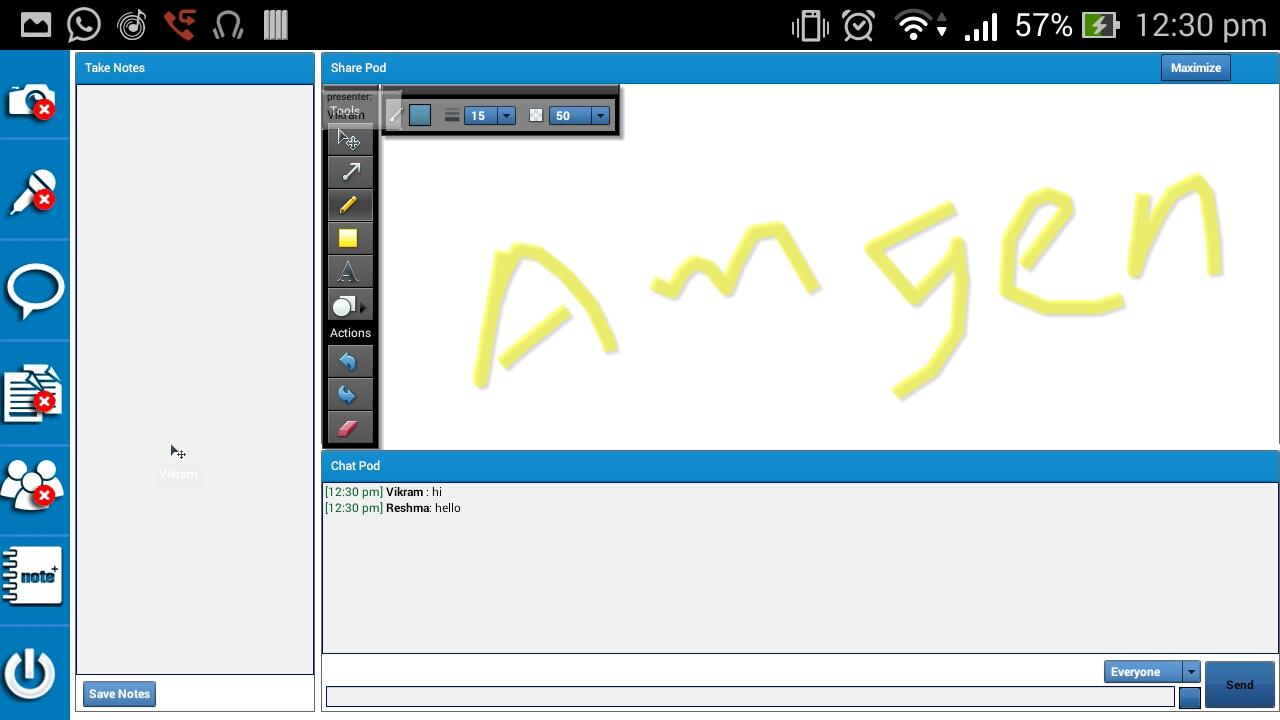Image resolution: width=1280 pixels, height=720 pixels.
Task: Open chat via speech bubble icon
Action: point(35,292)
